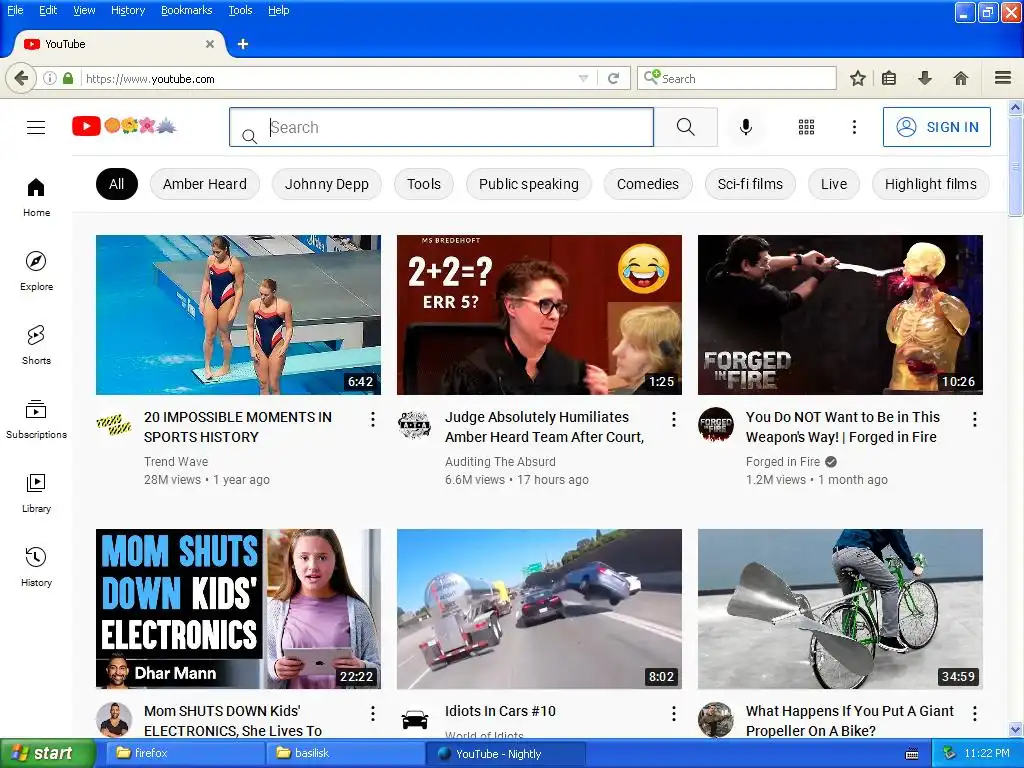This screenshot has height=768, width=1024.
Task: Open options menu for 20 Impossible Moments video
Action: point(373,419)
